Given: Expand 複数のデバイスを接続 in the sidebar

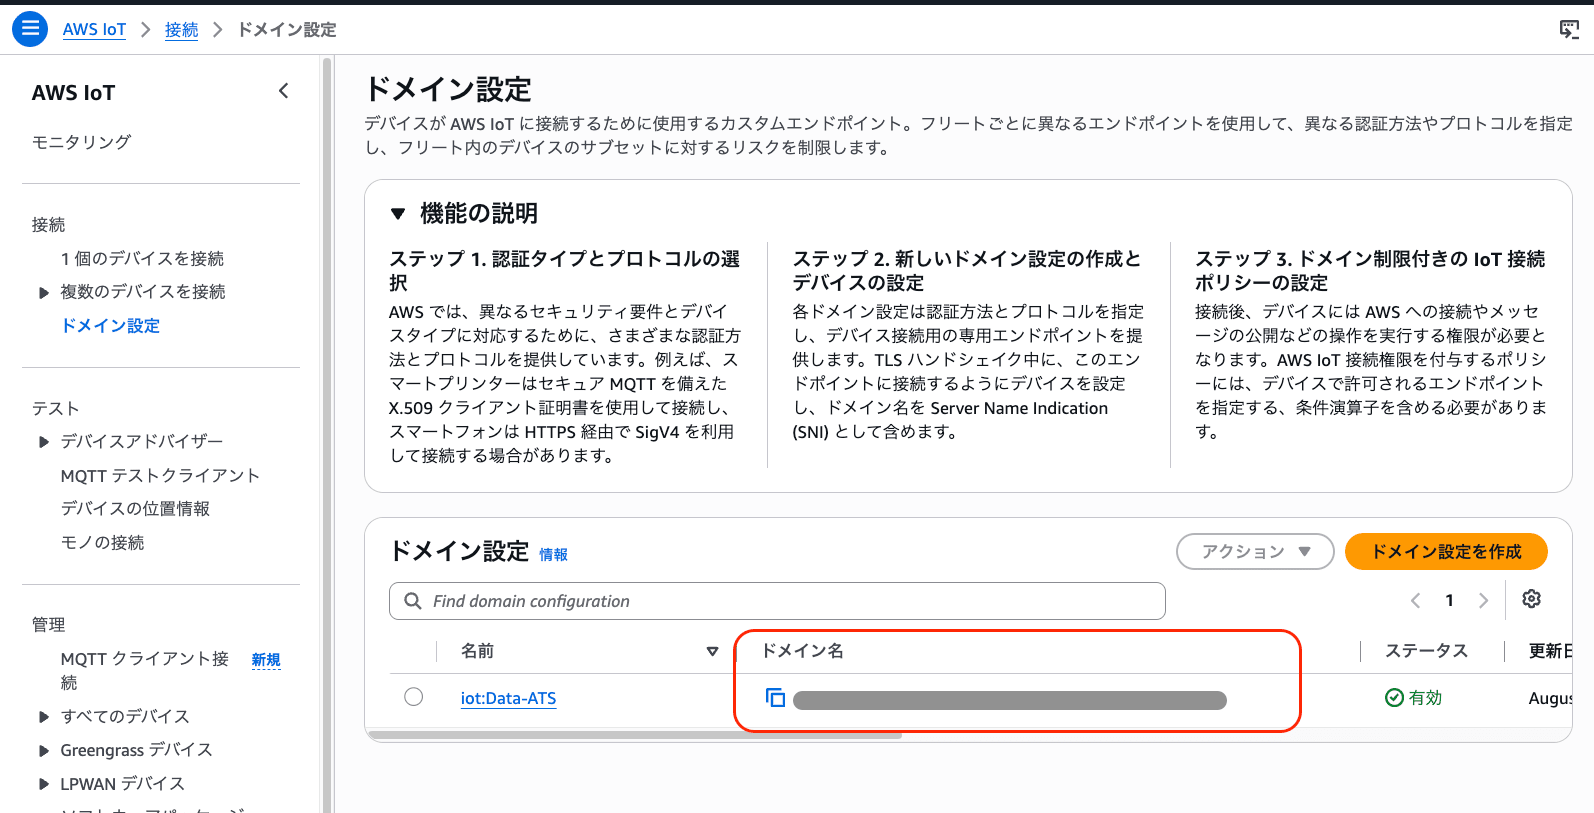Looking at the screenshot, I should 43,292.
